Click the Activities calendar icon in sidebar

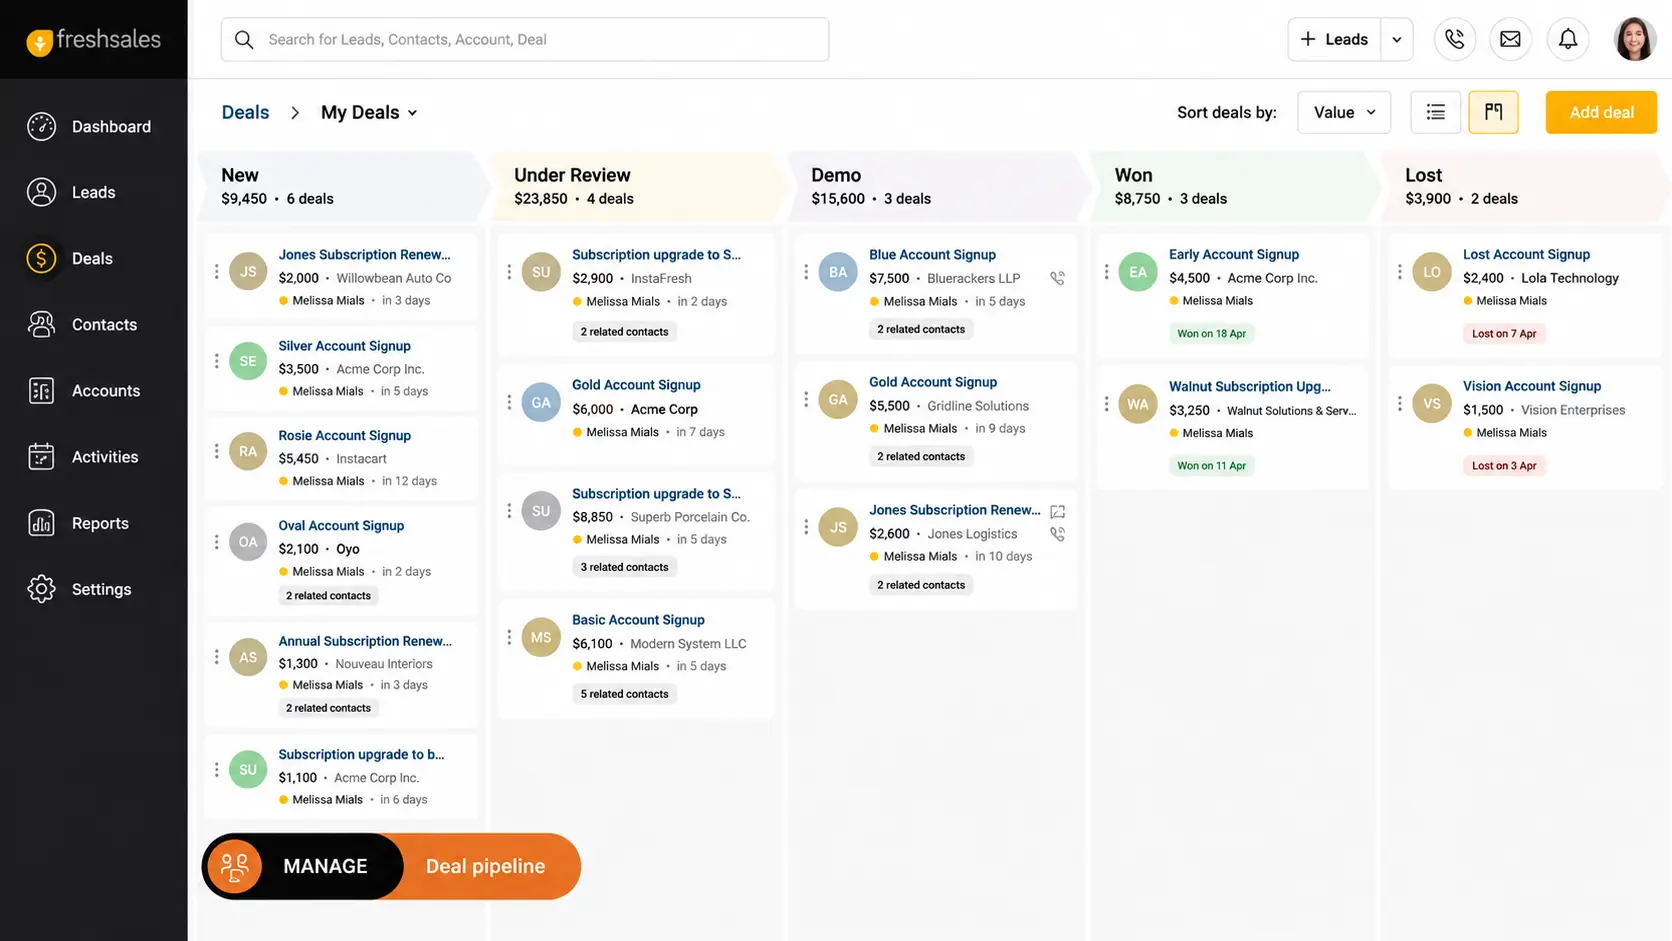tap(41, 457)
